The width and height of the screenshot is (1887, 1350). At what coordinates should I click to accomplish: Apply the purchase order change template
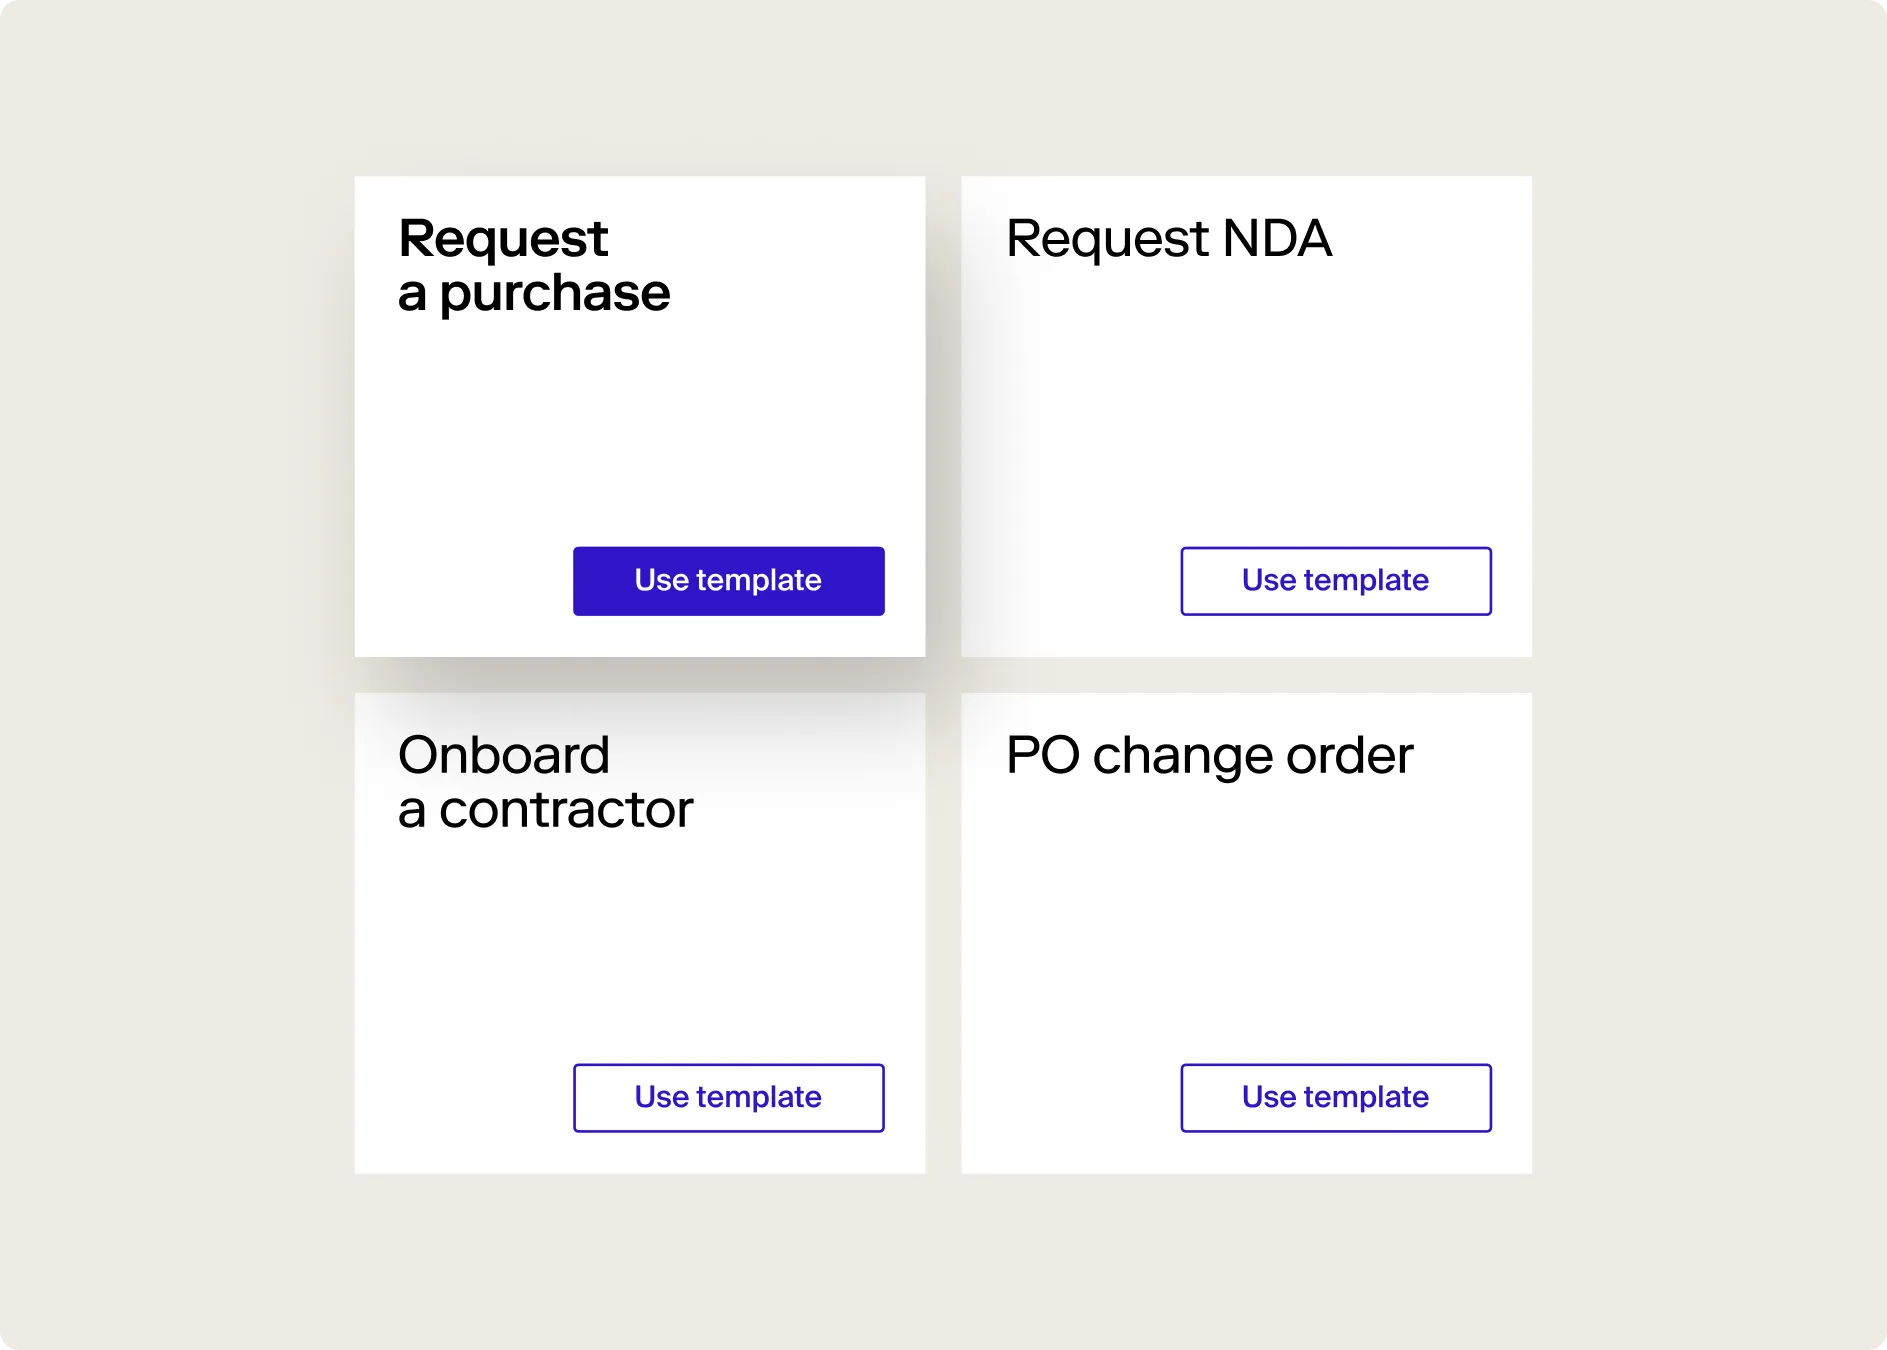click(1335, 1097)
